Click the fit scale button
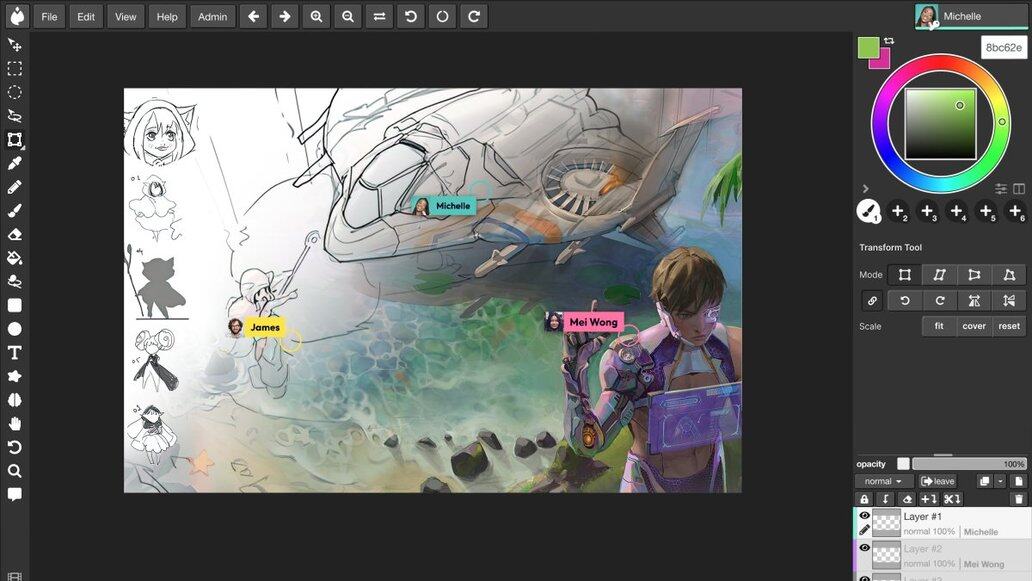 click(x=939, y=326)
